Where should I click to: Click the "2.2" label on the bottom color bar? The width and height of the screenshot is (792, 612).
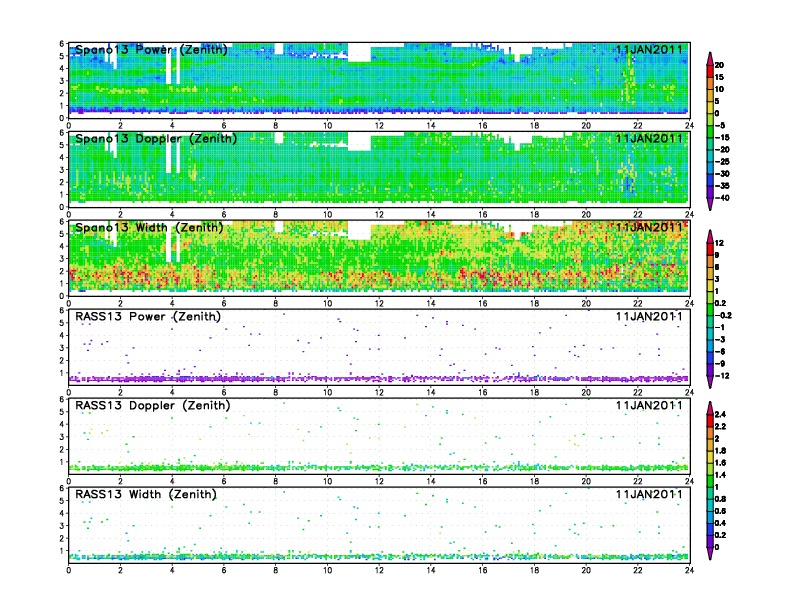(720, 427)
